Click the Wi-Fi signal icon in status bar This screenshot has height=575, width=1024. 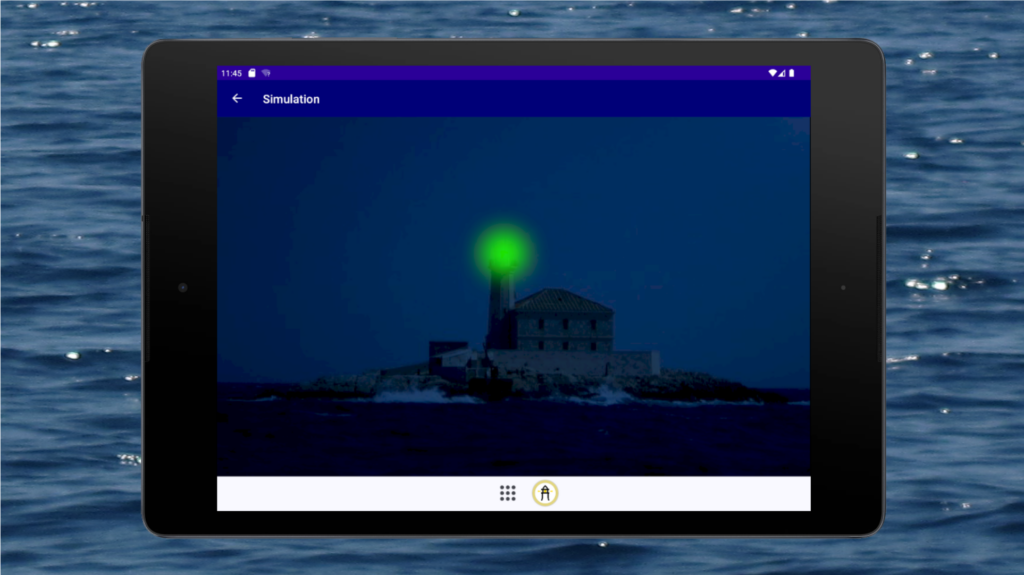coord(772,73)
